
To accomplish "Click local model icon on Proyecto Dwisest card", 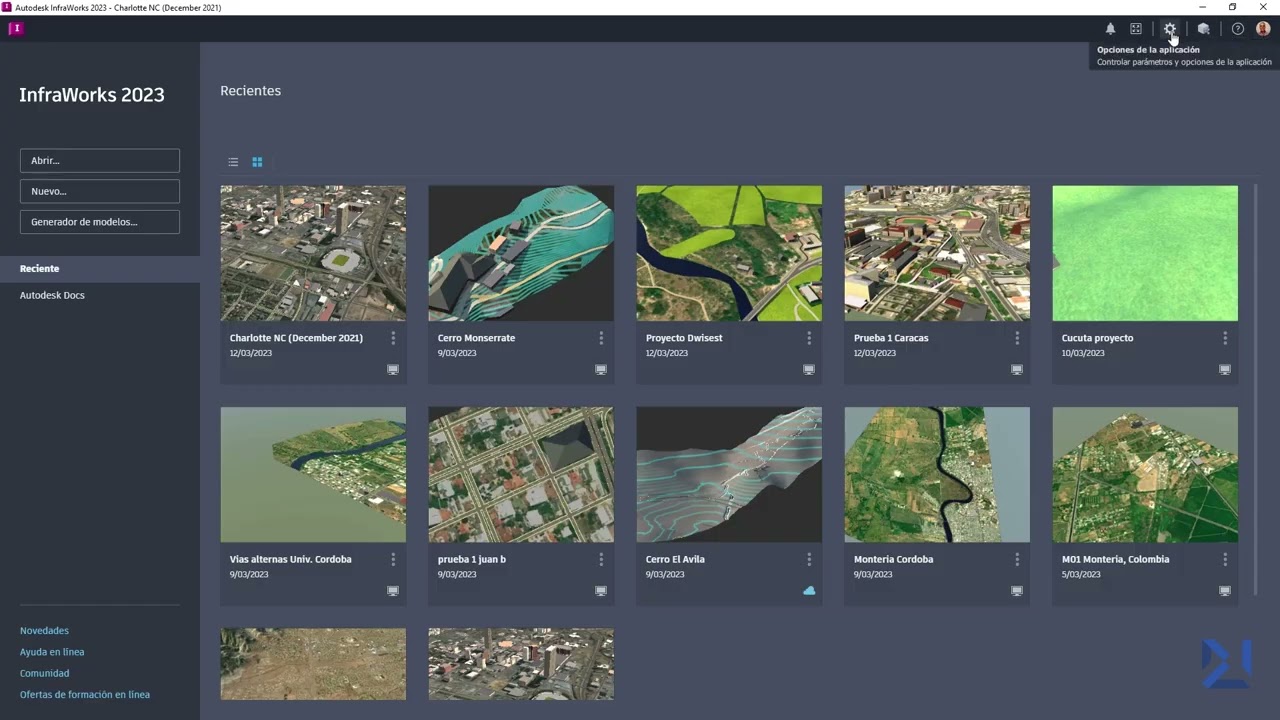I will pyautogui.click(x=809, y=370).
